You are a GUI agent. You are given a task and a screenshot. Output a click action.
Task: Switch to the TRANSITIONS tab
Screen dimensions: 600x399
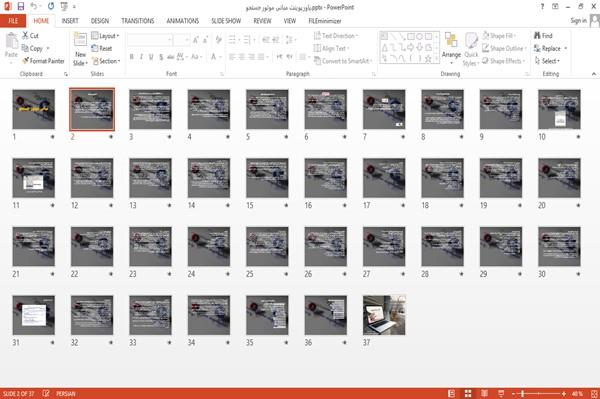[138, 21]
